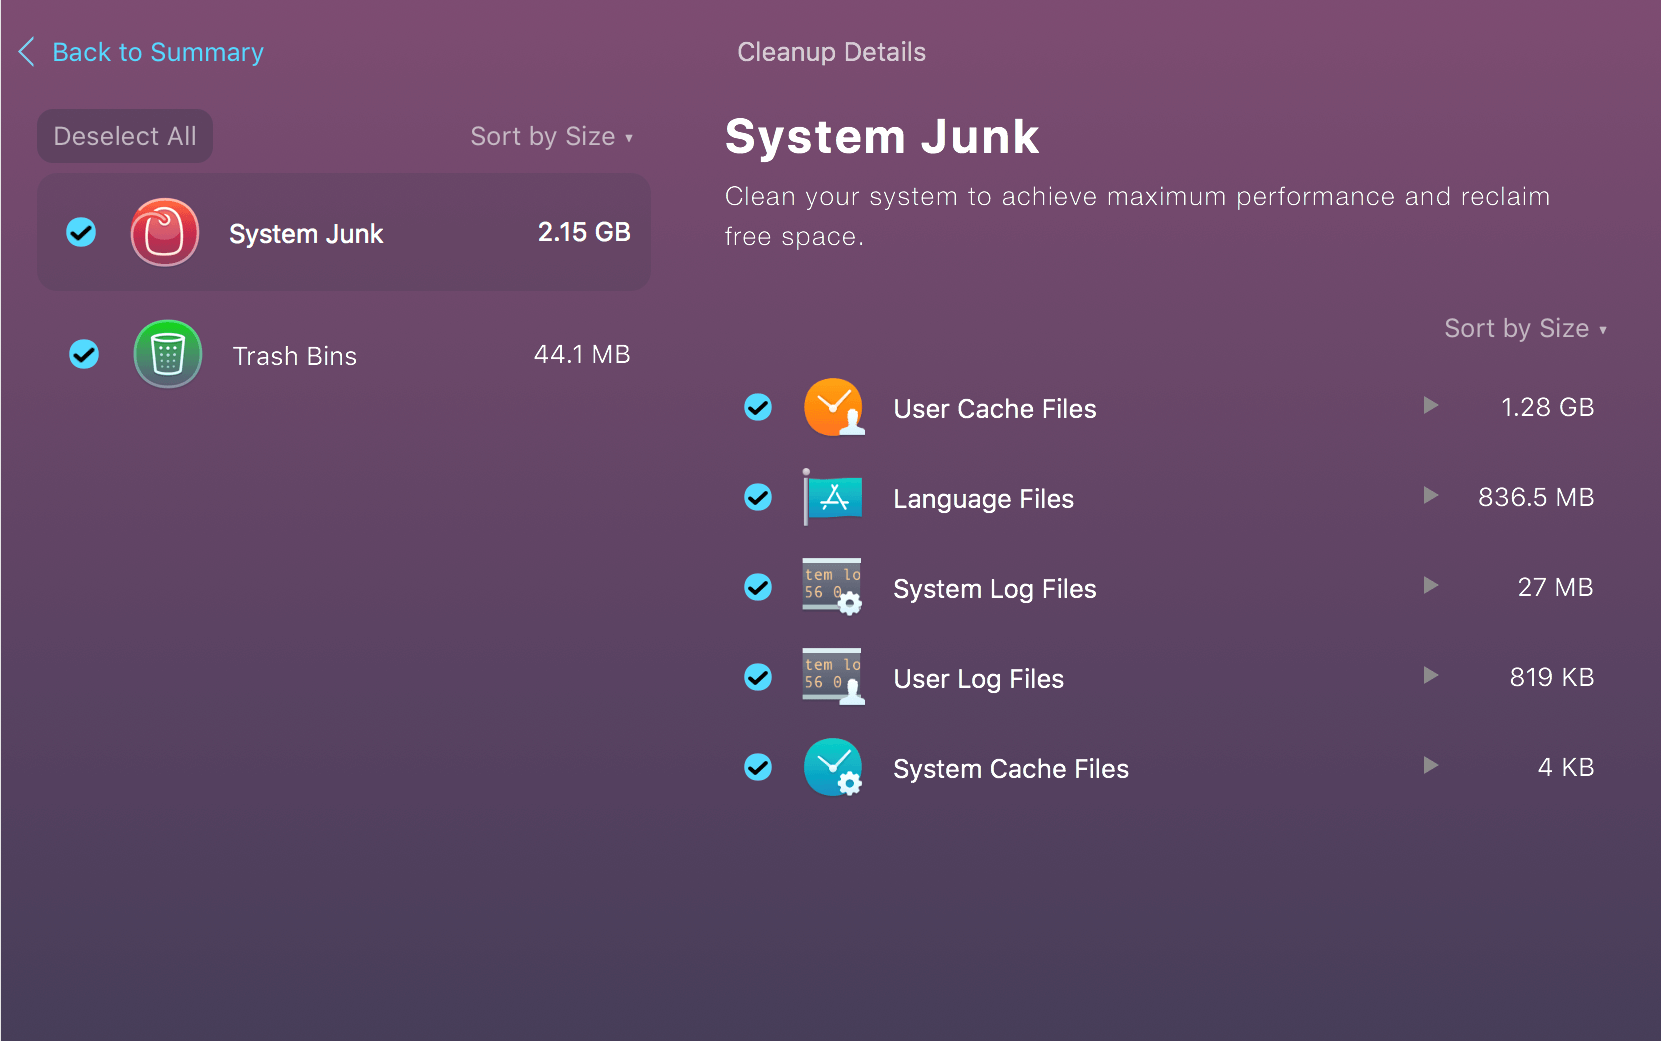
Task: Click the 2.15 GB size value
Action: [x=584, y=232]
